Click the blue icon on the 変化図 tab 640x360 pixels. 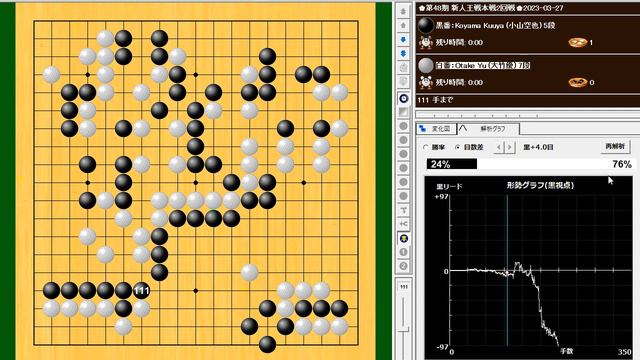click(423, 129)
